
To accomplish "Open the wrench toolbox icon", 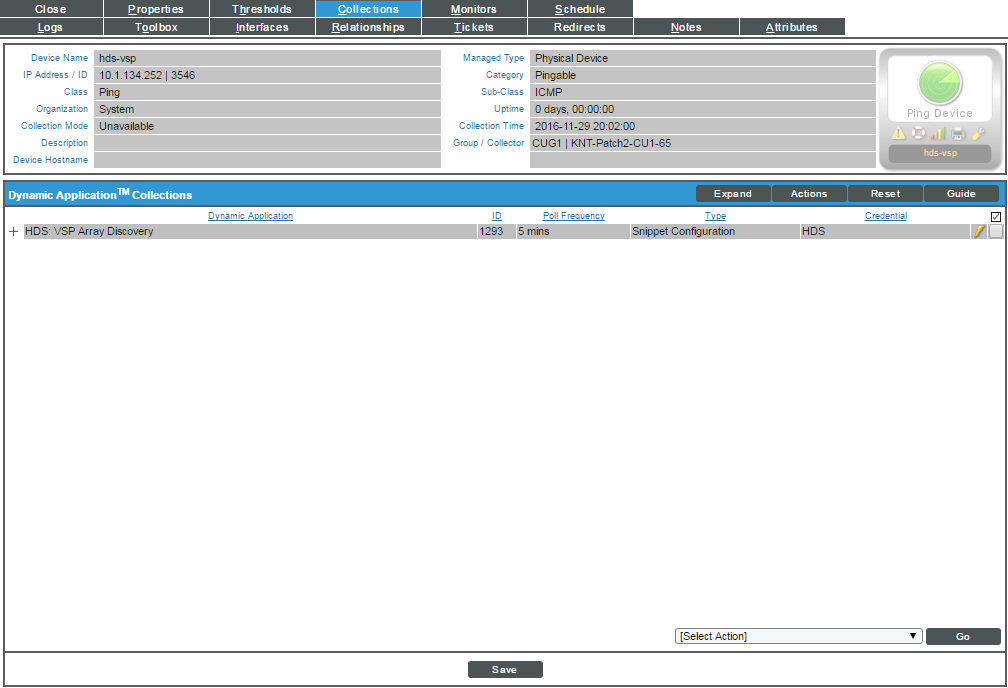I will click(977, 133).
